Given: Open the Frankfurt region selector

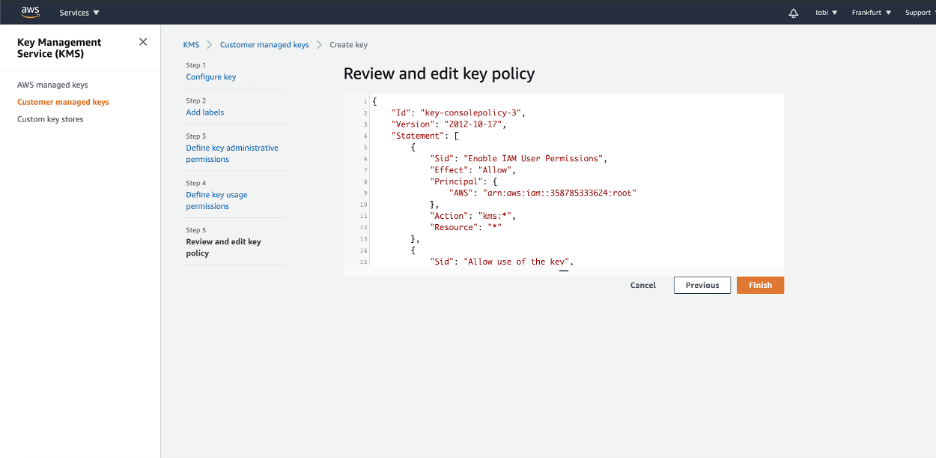Looking at the screenshot, I should click(x=871, y=13).
